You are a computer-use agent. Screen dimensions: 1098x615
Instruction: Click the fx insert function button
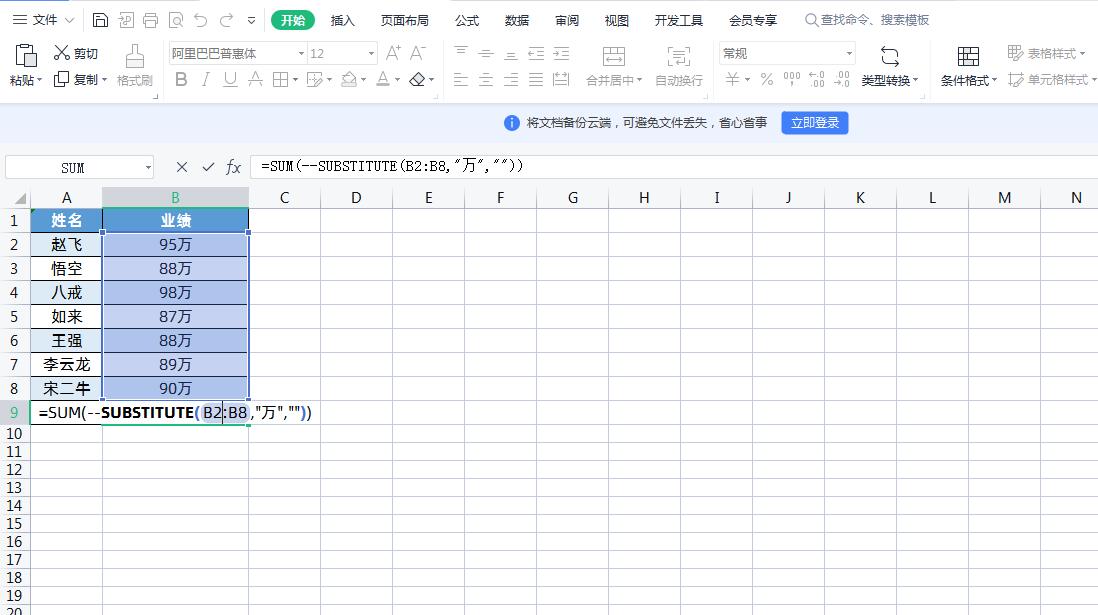(x=233, y=167)
